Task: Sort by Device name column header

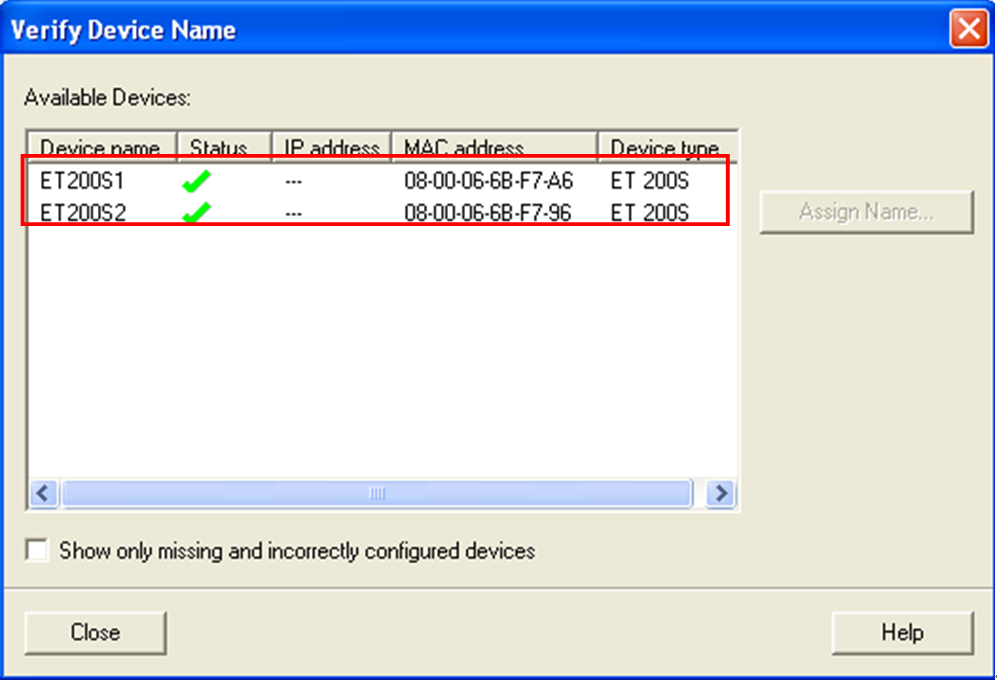Action: point(102,147)
